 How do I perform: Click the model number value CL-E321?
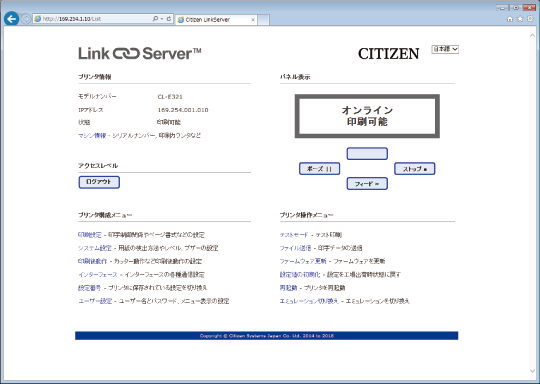tap(170, 97)
